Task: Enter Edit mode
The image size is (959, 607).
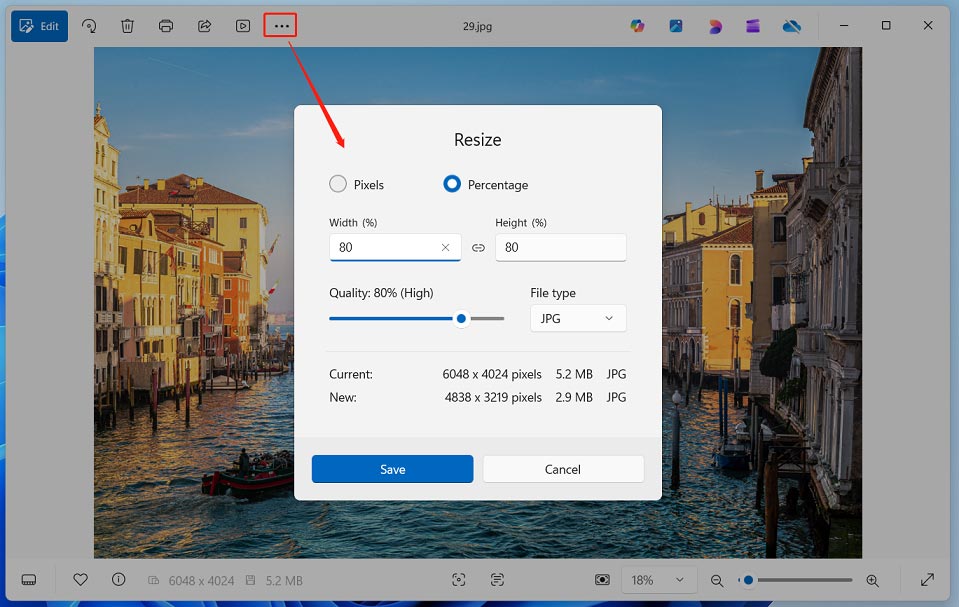Action: click(x=39, y=25)
